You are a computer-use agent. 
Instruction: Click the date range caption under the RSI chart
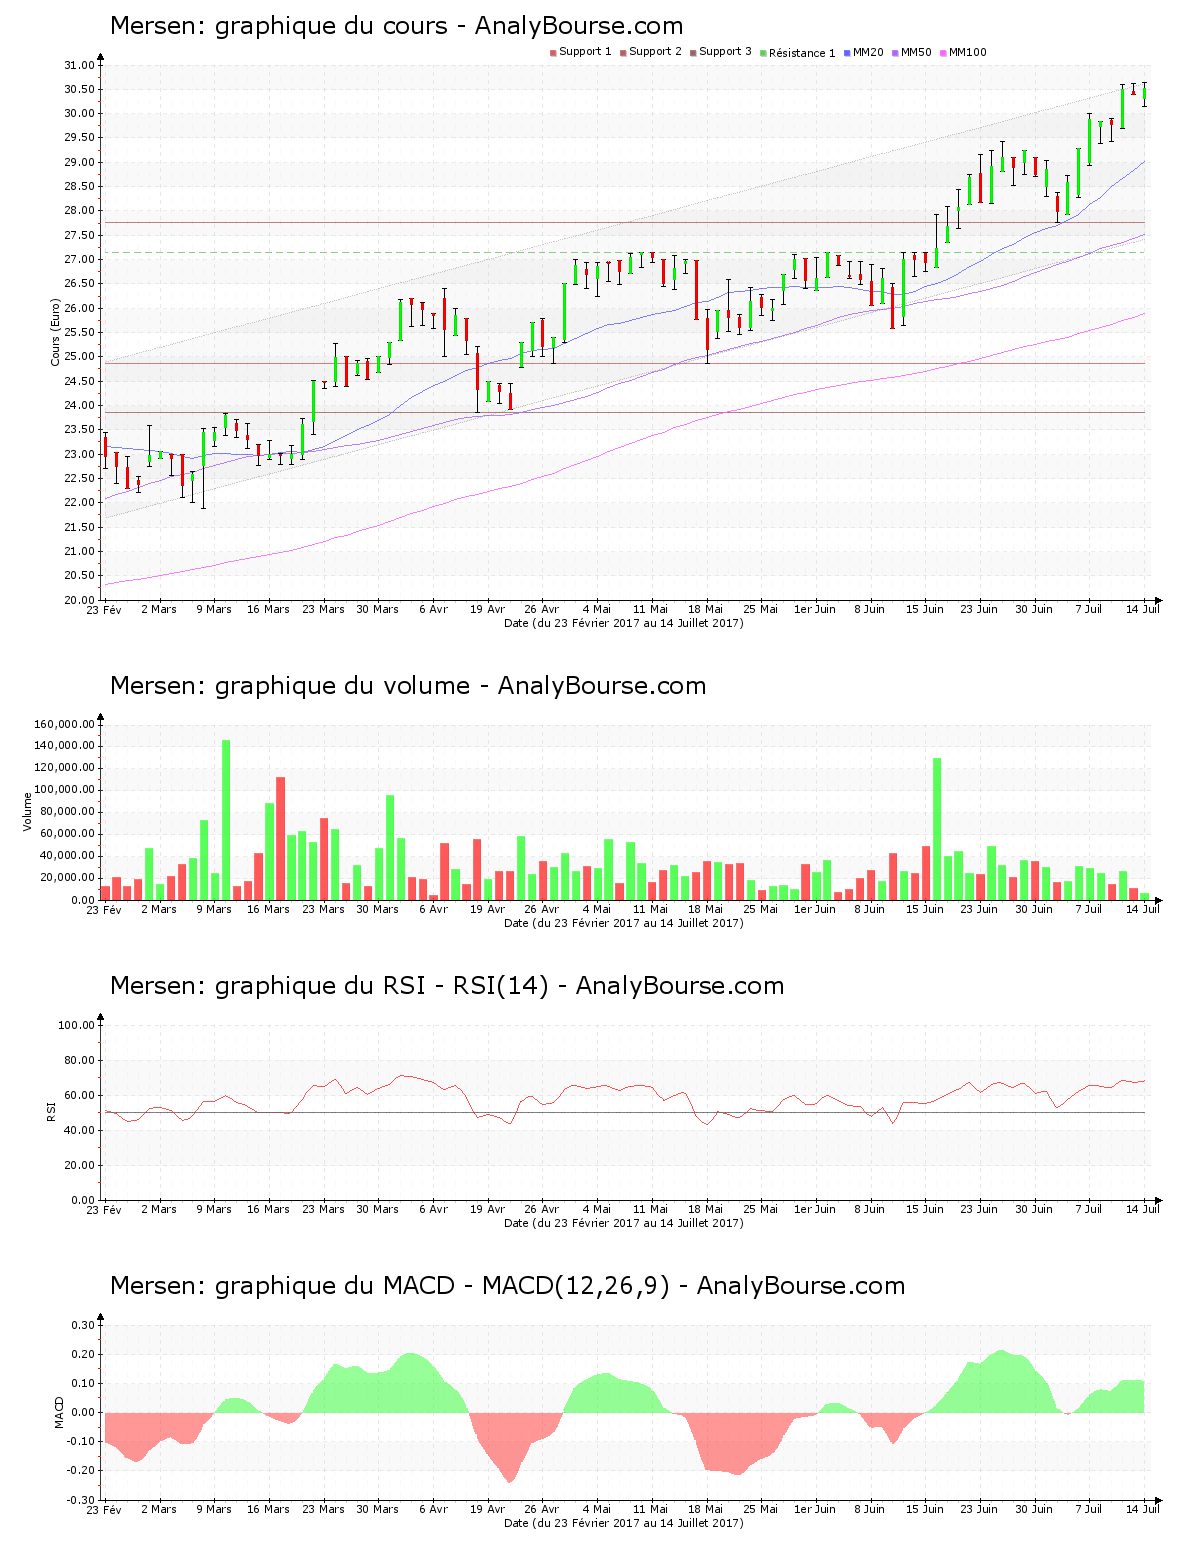pyautogui.click(x=624, y=1223)
